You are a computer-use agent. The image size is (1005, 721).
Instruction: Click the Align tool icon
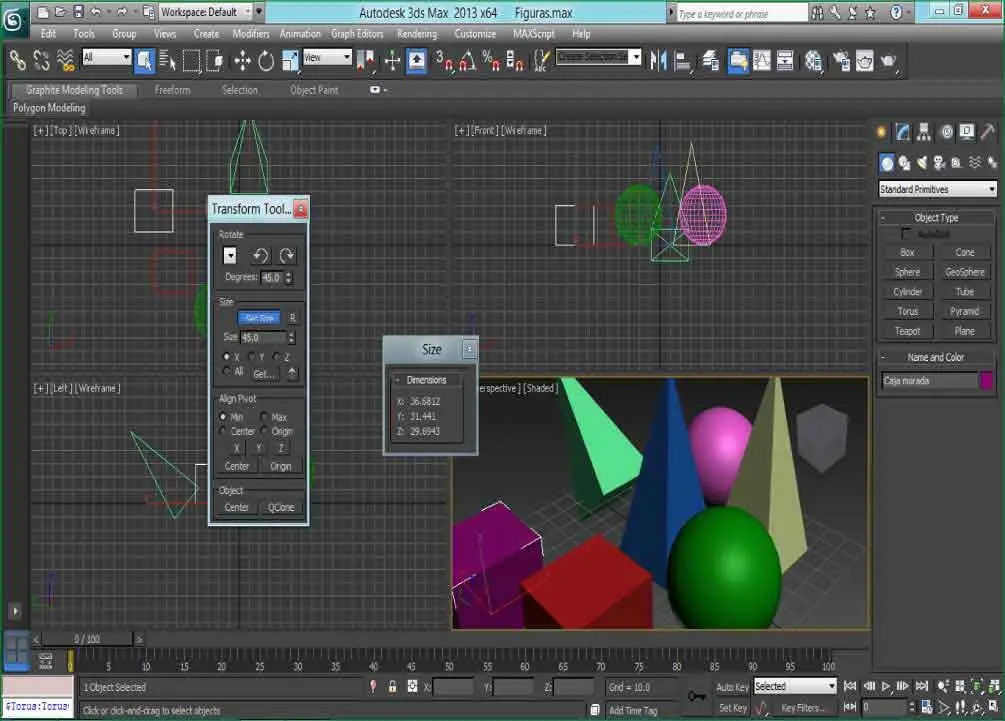click(683, 61)
